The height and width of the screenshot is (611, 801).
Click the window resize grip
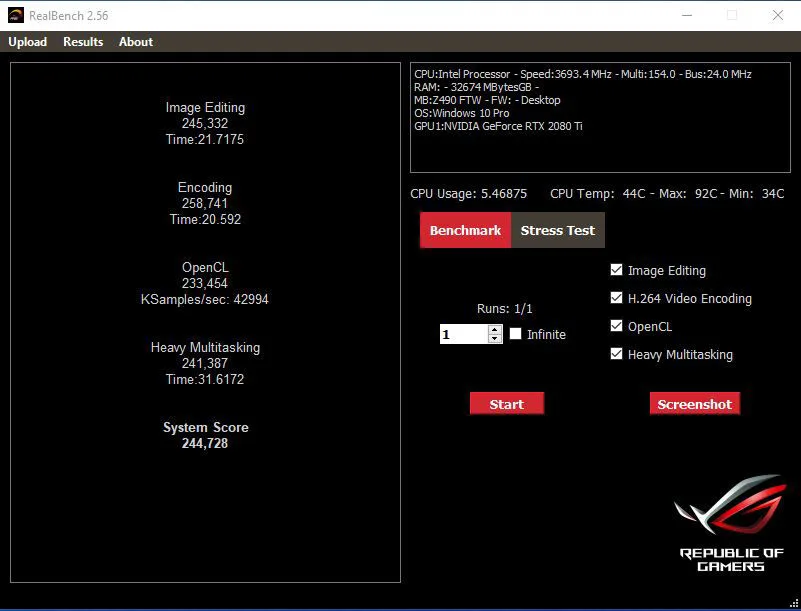[x=794, y=603]
